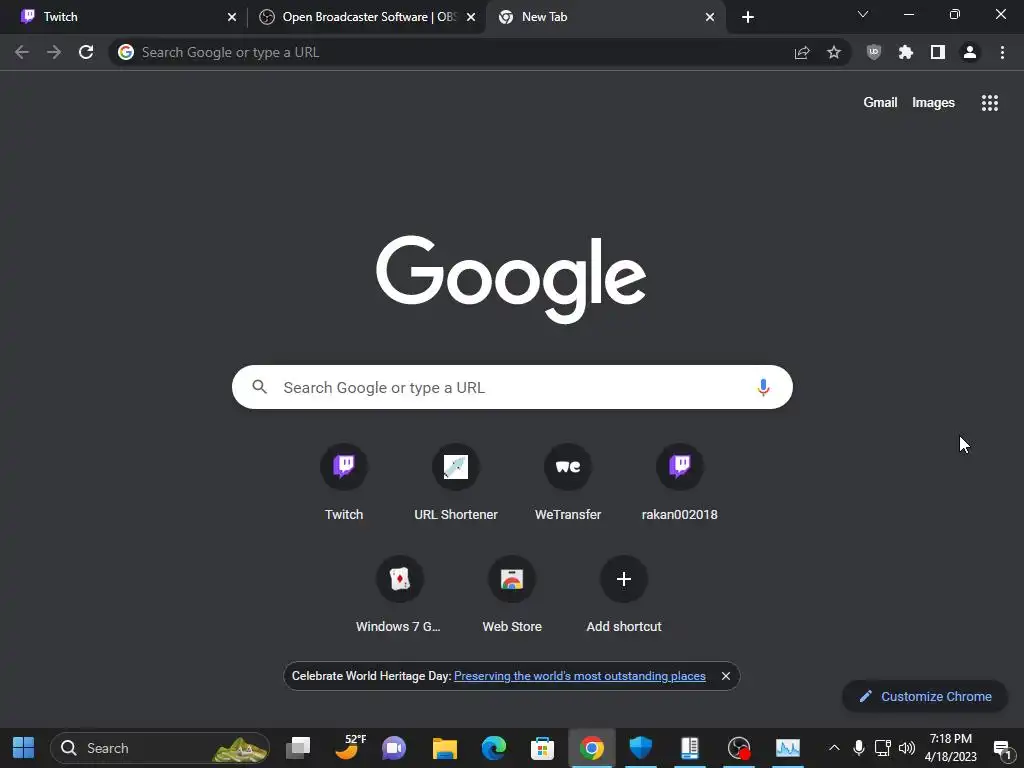Viewport: 1024px width, 768px height.
Task: Go back using browser back arrow
Action: pos(22,52)
